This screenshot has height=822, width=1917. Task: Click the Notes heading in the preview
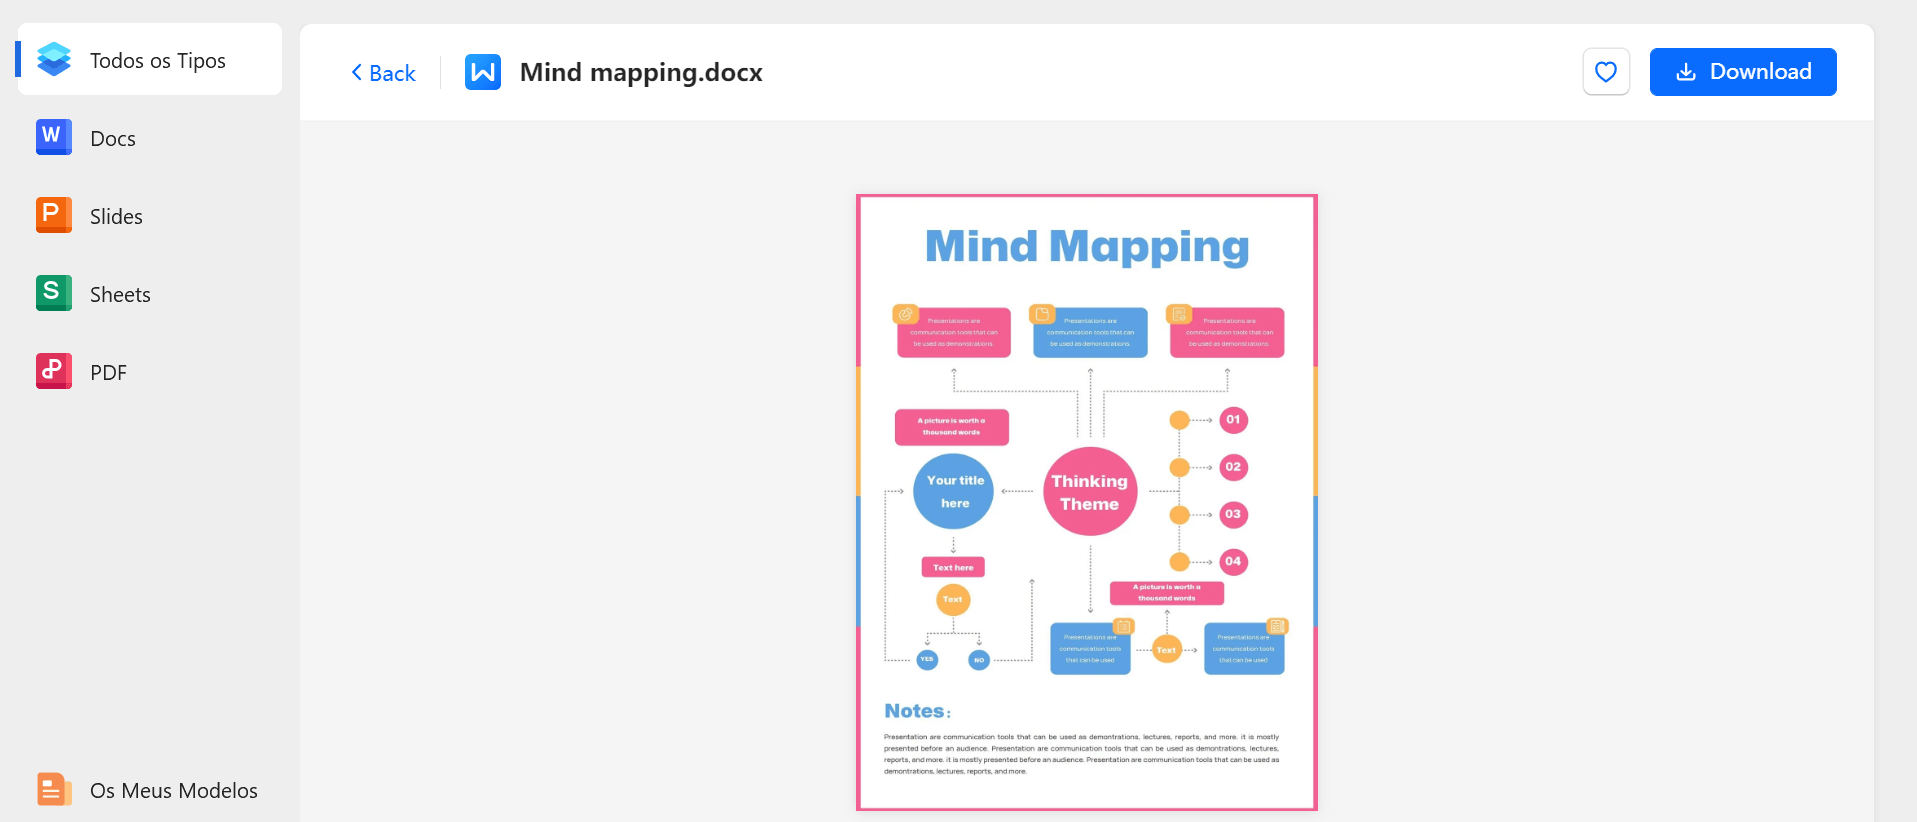pyautogui.click(x=917, y=711)
